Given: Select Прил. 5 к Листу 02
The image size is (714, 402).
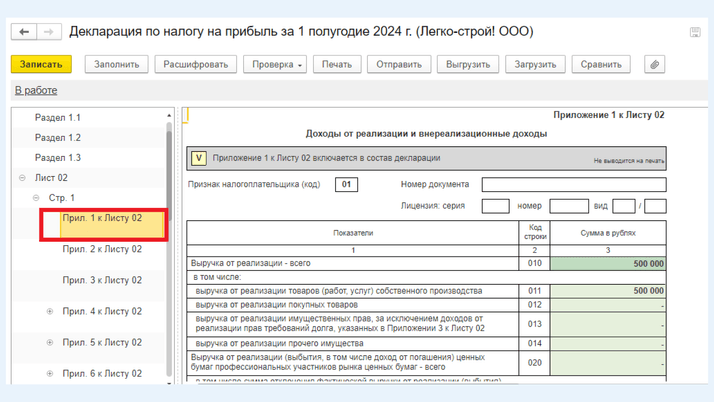Looking at the screenshot, I should click(x=102, y=342).
